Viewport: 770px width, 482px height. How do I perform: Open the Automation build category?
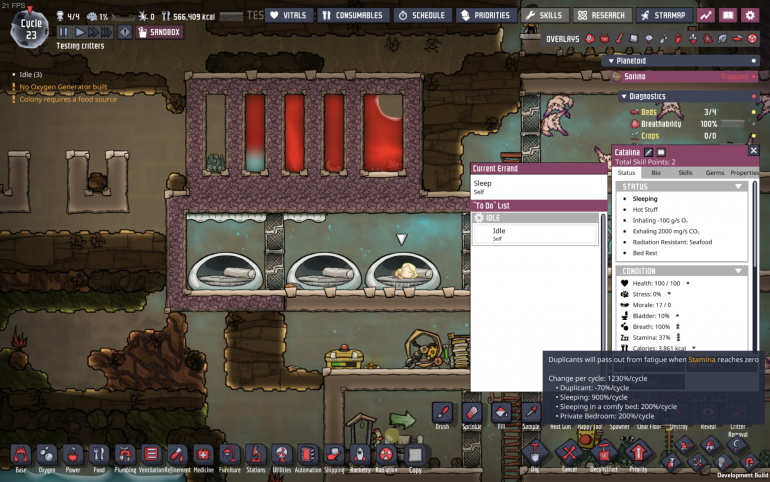tap(308, 455)
